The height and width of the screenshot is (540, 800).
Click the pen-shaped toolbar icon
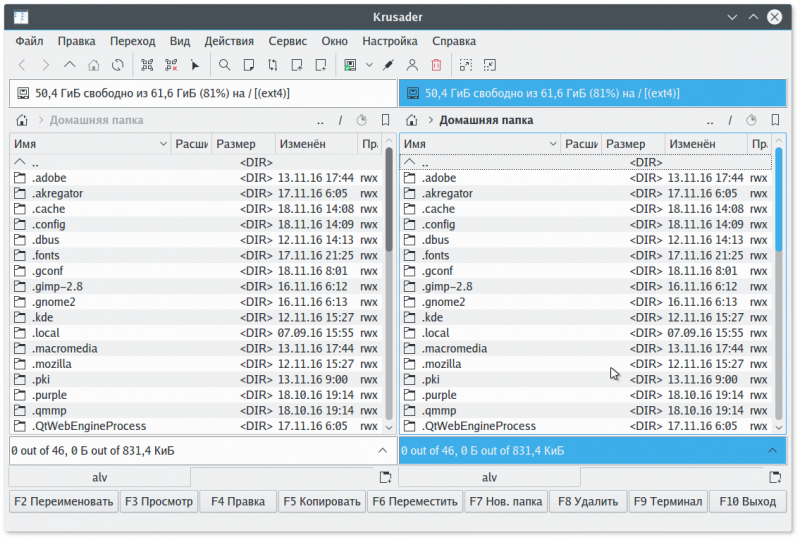coord(388,65)
